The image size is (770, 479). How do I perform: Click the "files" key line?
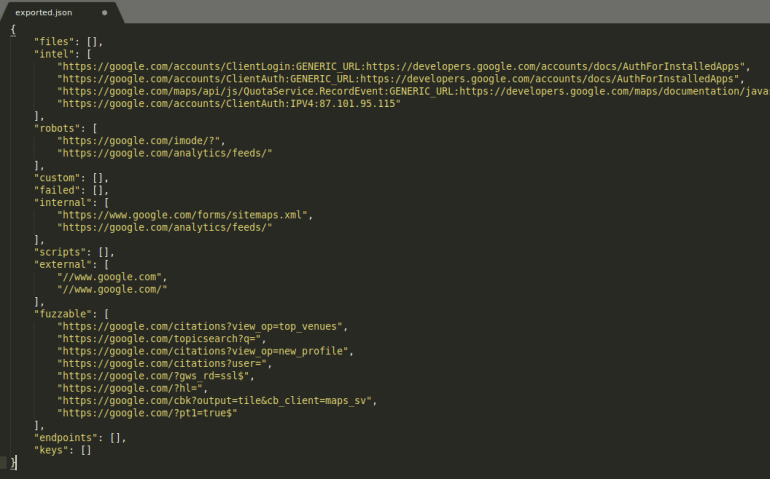[68, 42]
